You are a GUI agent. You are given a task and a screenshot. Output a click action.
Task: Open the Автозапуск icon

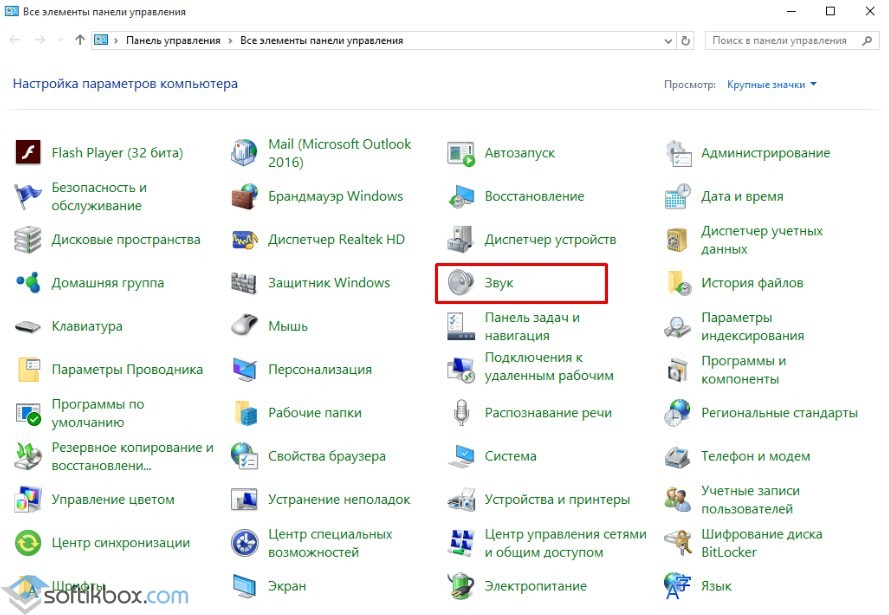pos(461,153)
